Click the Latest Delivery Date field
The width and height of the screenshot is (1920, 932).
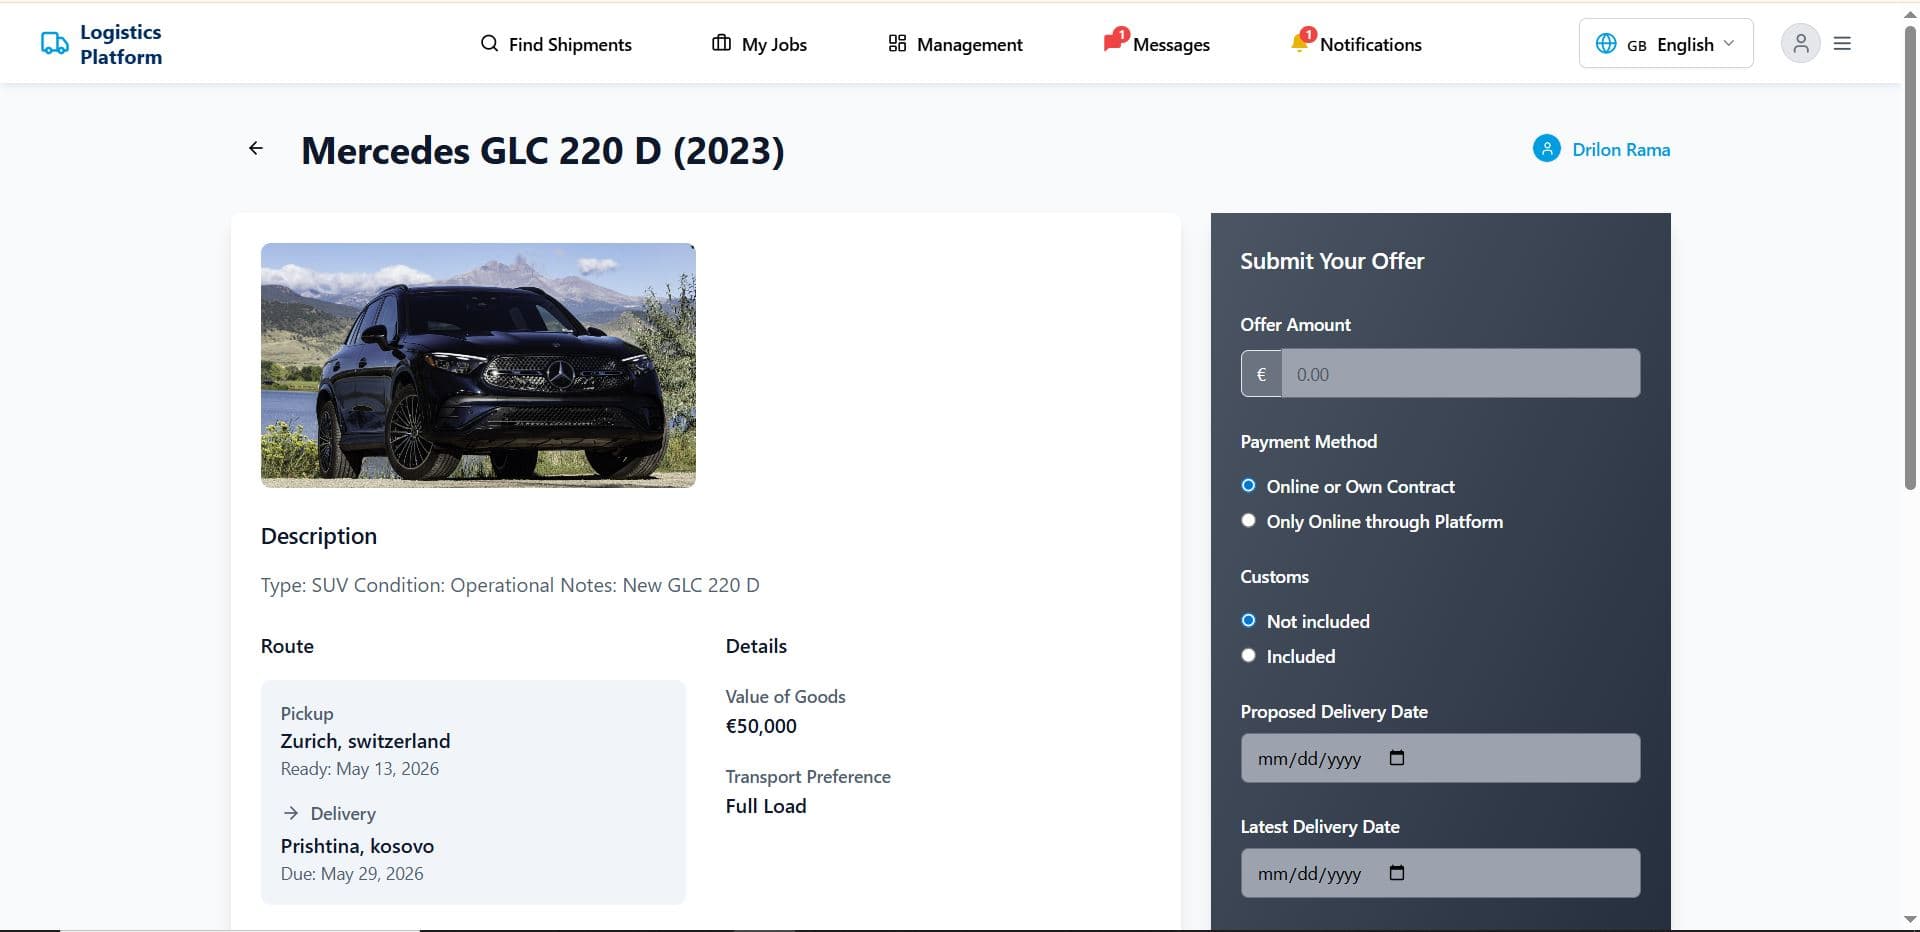(x=1440, y=873)
